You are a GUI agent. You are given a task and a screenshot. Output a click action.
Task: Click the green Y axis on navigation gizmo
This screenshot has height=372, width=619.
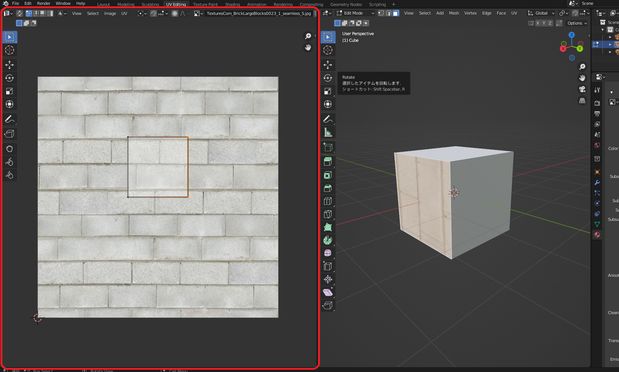580,49
